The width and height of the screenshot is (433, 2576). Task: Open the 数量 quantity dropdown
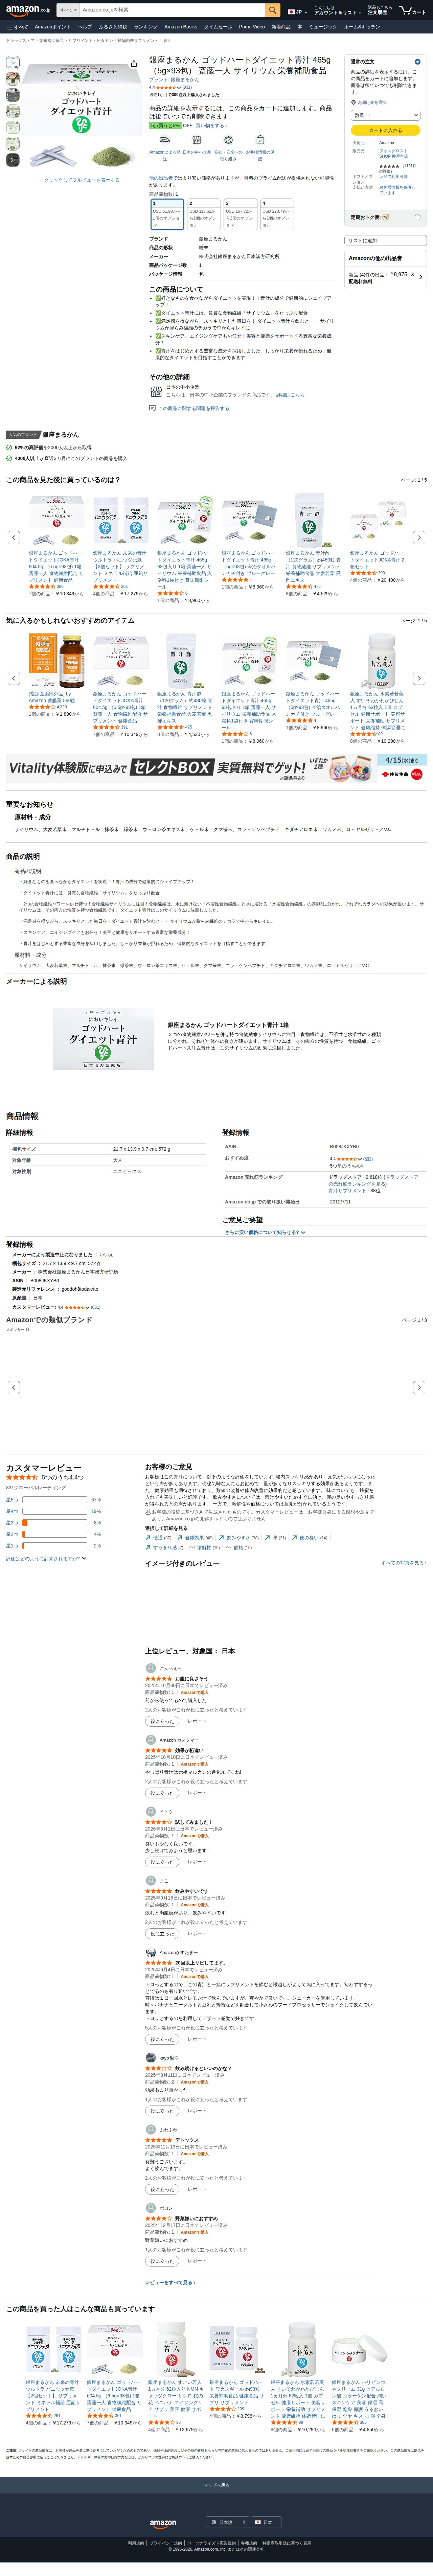[386, 115]
